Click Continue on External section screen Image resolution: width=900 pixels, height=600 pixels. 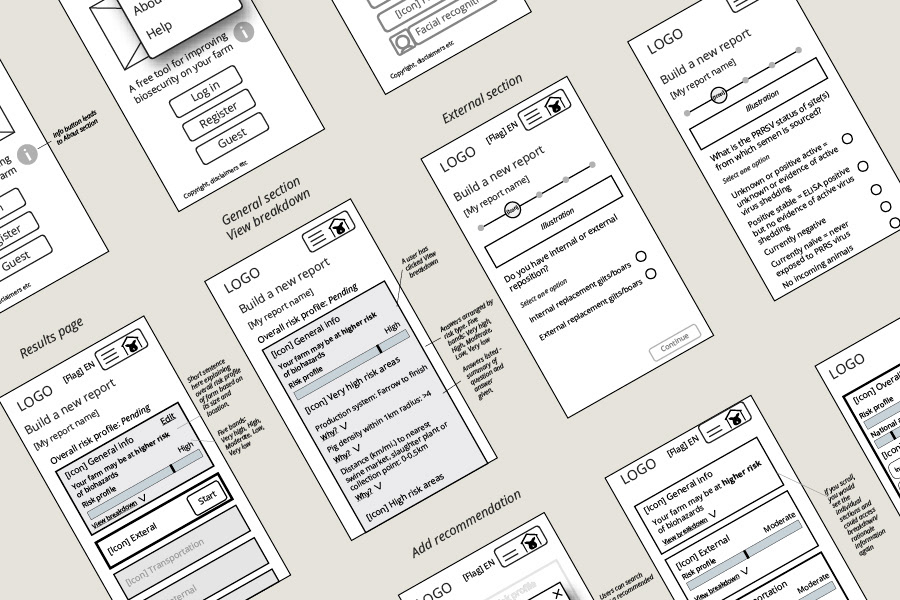coord(674,342)
